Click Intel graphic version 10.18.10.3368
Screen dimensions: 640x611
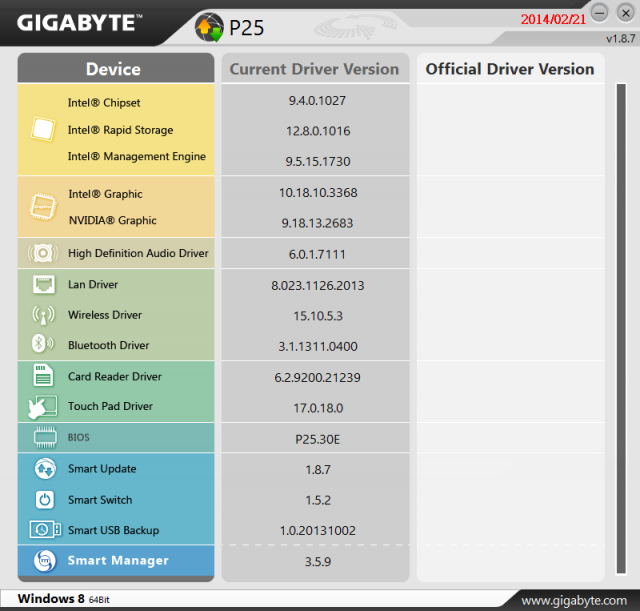(318, 193)
